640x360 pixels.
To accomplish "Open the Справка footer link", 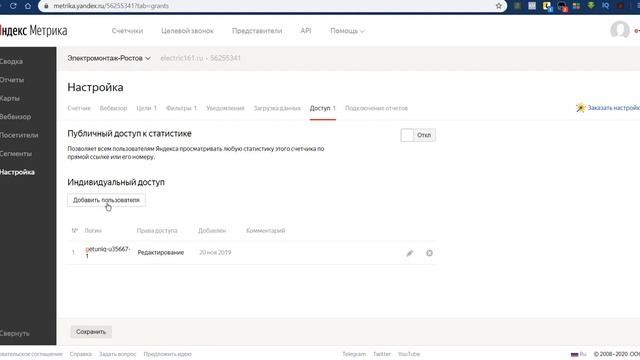I will [80, 354].
